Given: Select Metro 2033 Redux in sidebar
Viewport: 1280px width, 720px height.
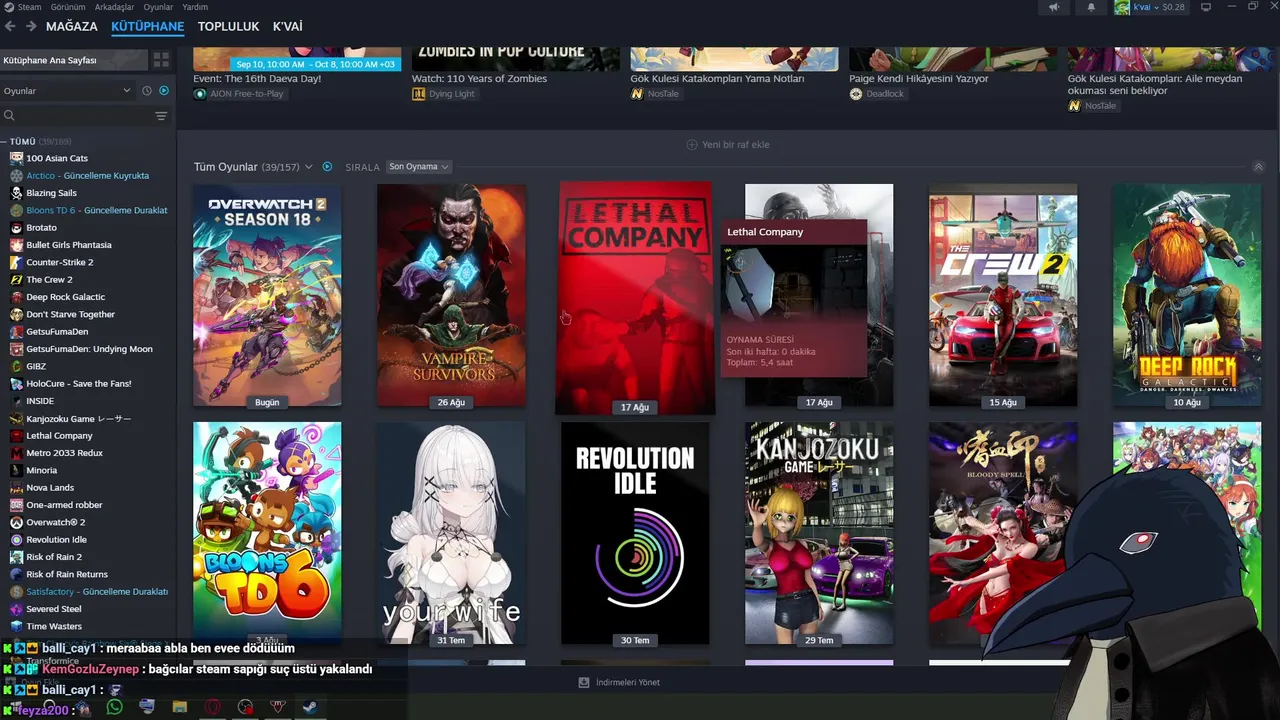Looking at the screenshot, I should pos(64,453).
